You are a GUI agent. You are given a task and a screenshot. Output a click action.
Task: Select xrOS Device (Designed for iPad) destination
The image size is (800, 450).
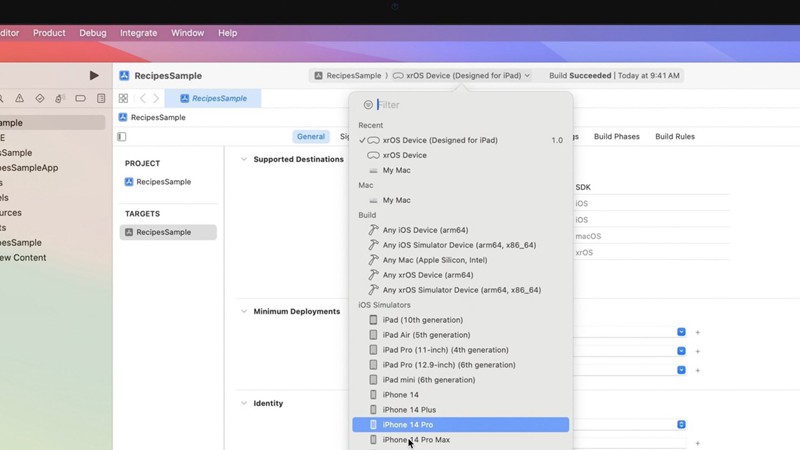click(x=461, y=140)
